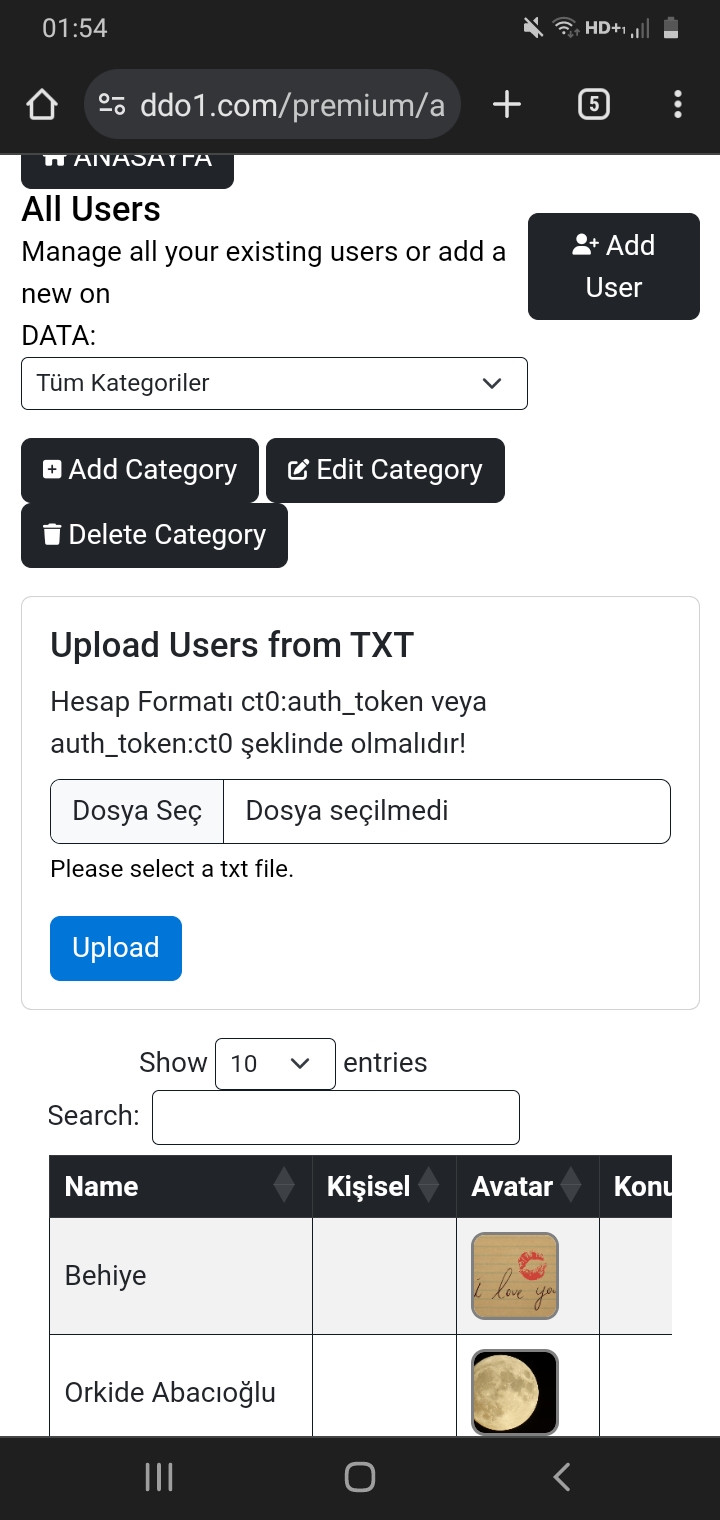Click the Add User button
The image size is (720, 1520).
614,266
